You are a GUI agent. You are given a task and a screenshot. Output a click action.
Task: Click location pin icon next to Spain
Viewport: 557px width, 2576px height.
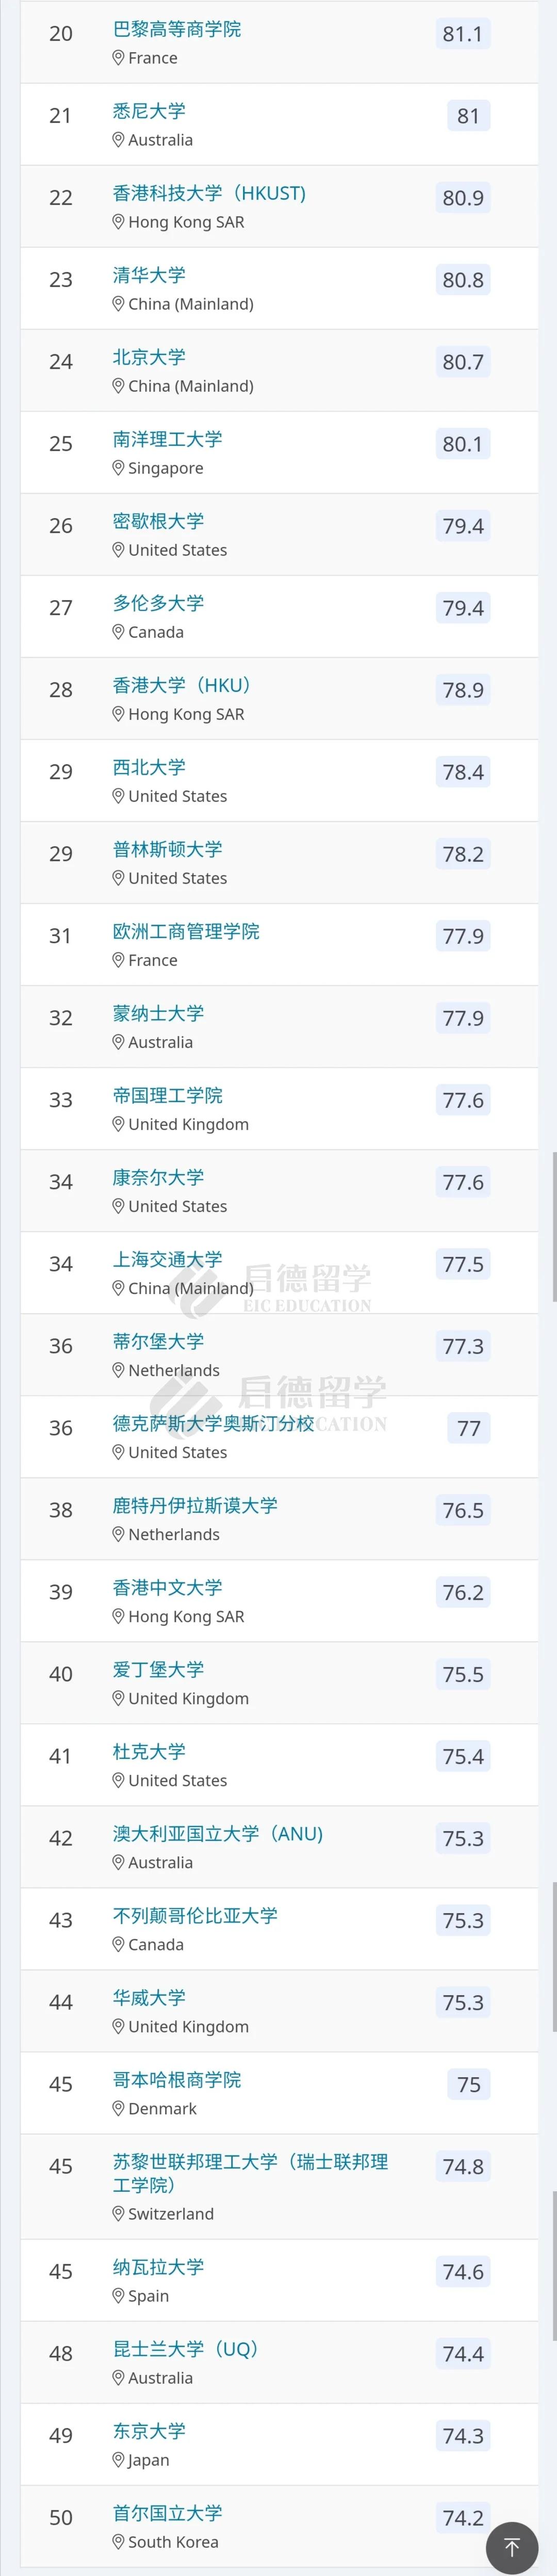pyautogui.click(x=118, y=2296)
